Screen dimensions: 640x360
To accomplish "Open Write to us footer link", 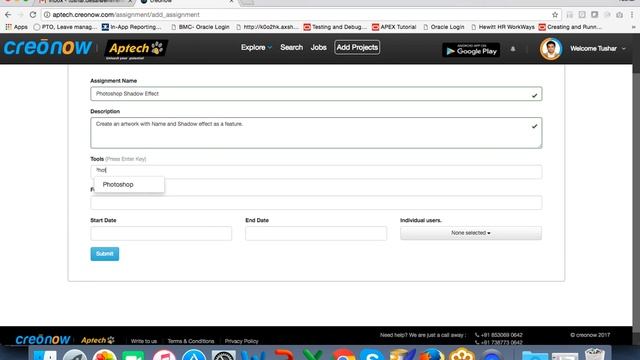I will [144, 341].
